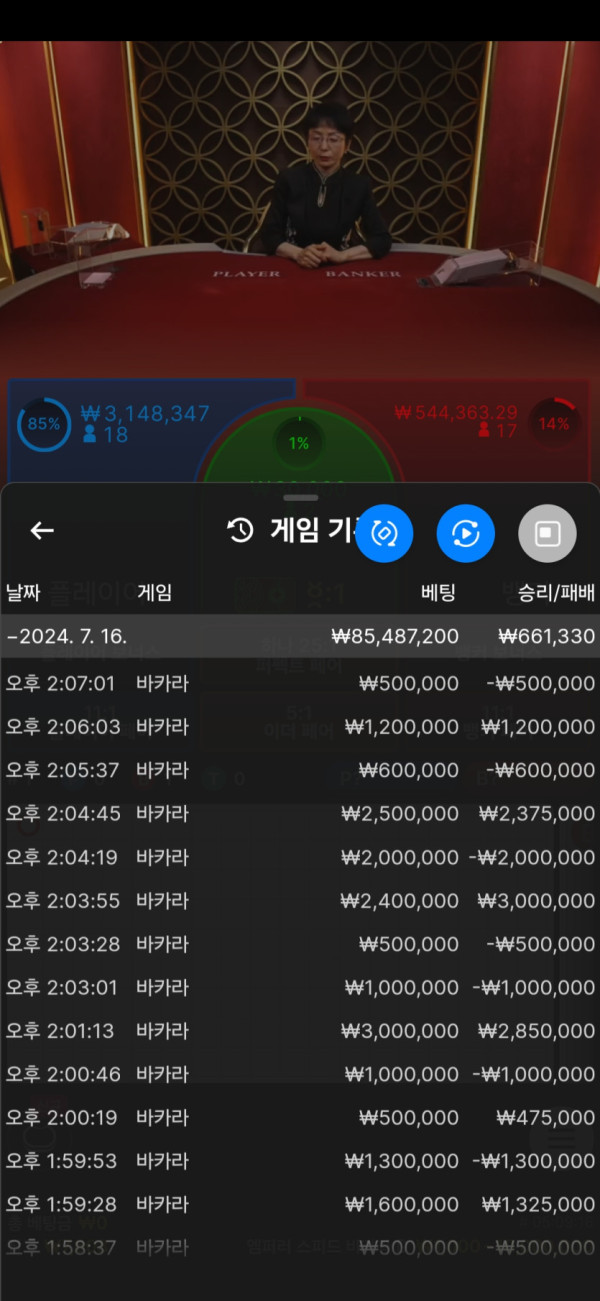Sort by the 날짜 column header
This screenshot has width=600, height=1301.
coord(23,592)
